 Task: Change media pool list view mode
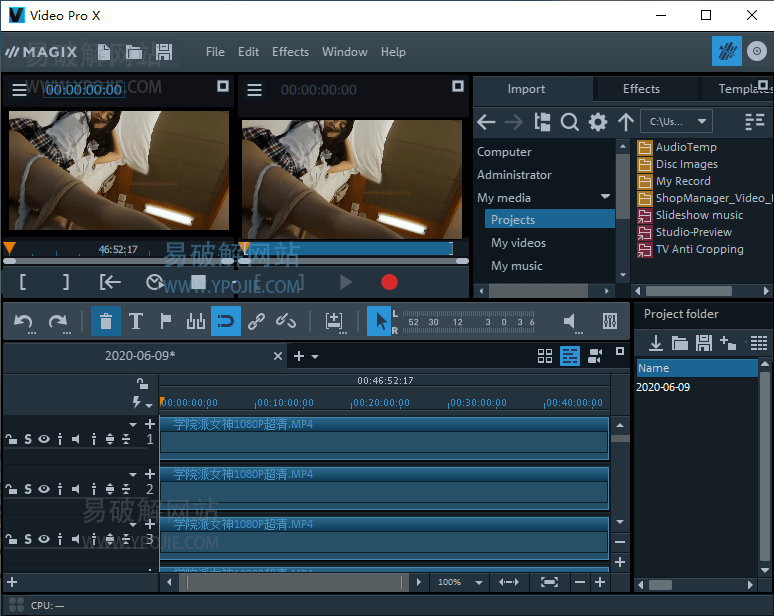click(x=754, y=121)
